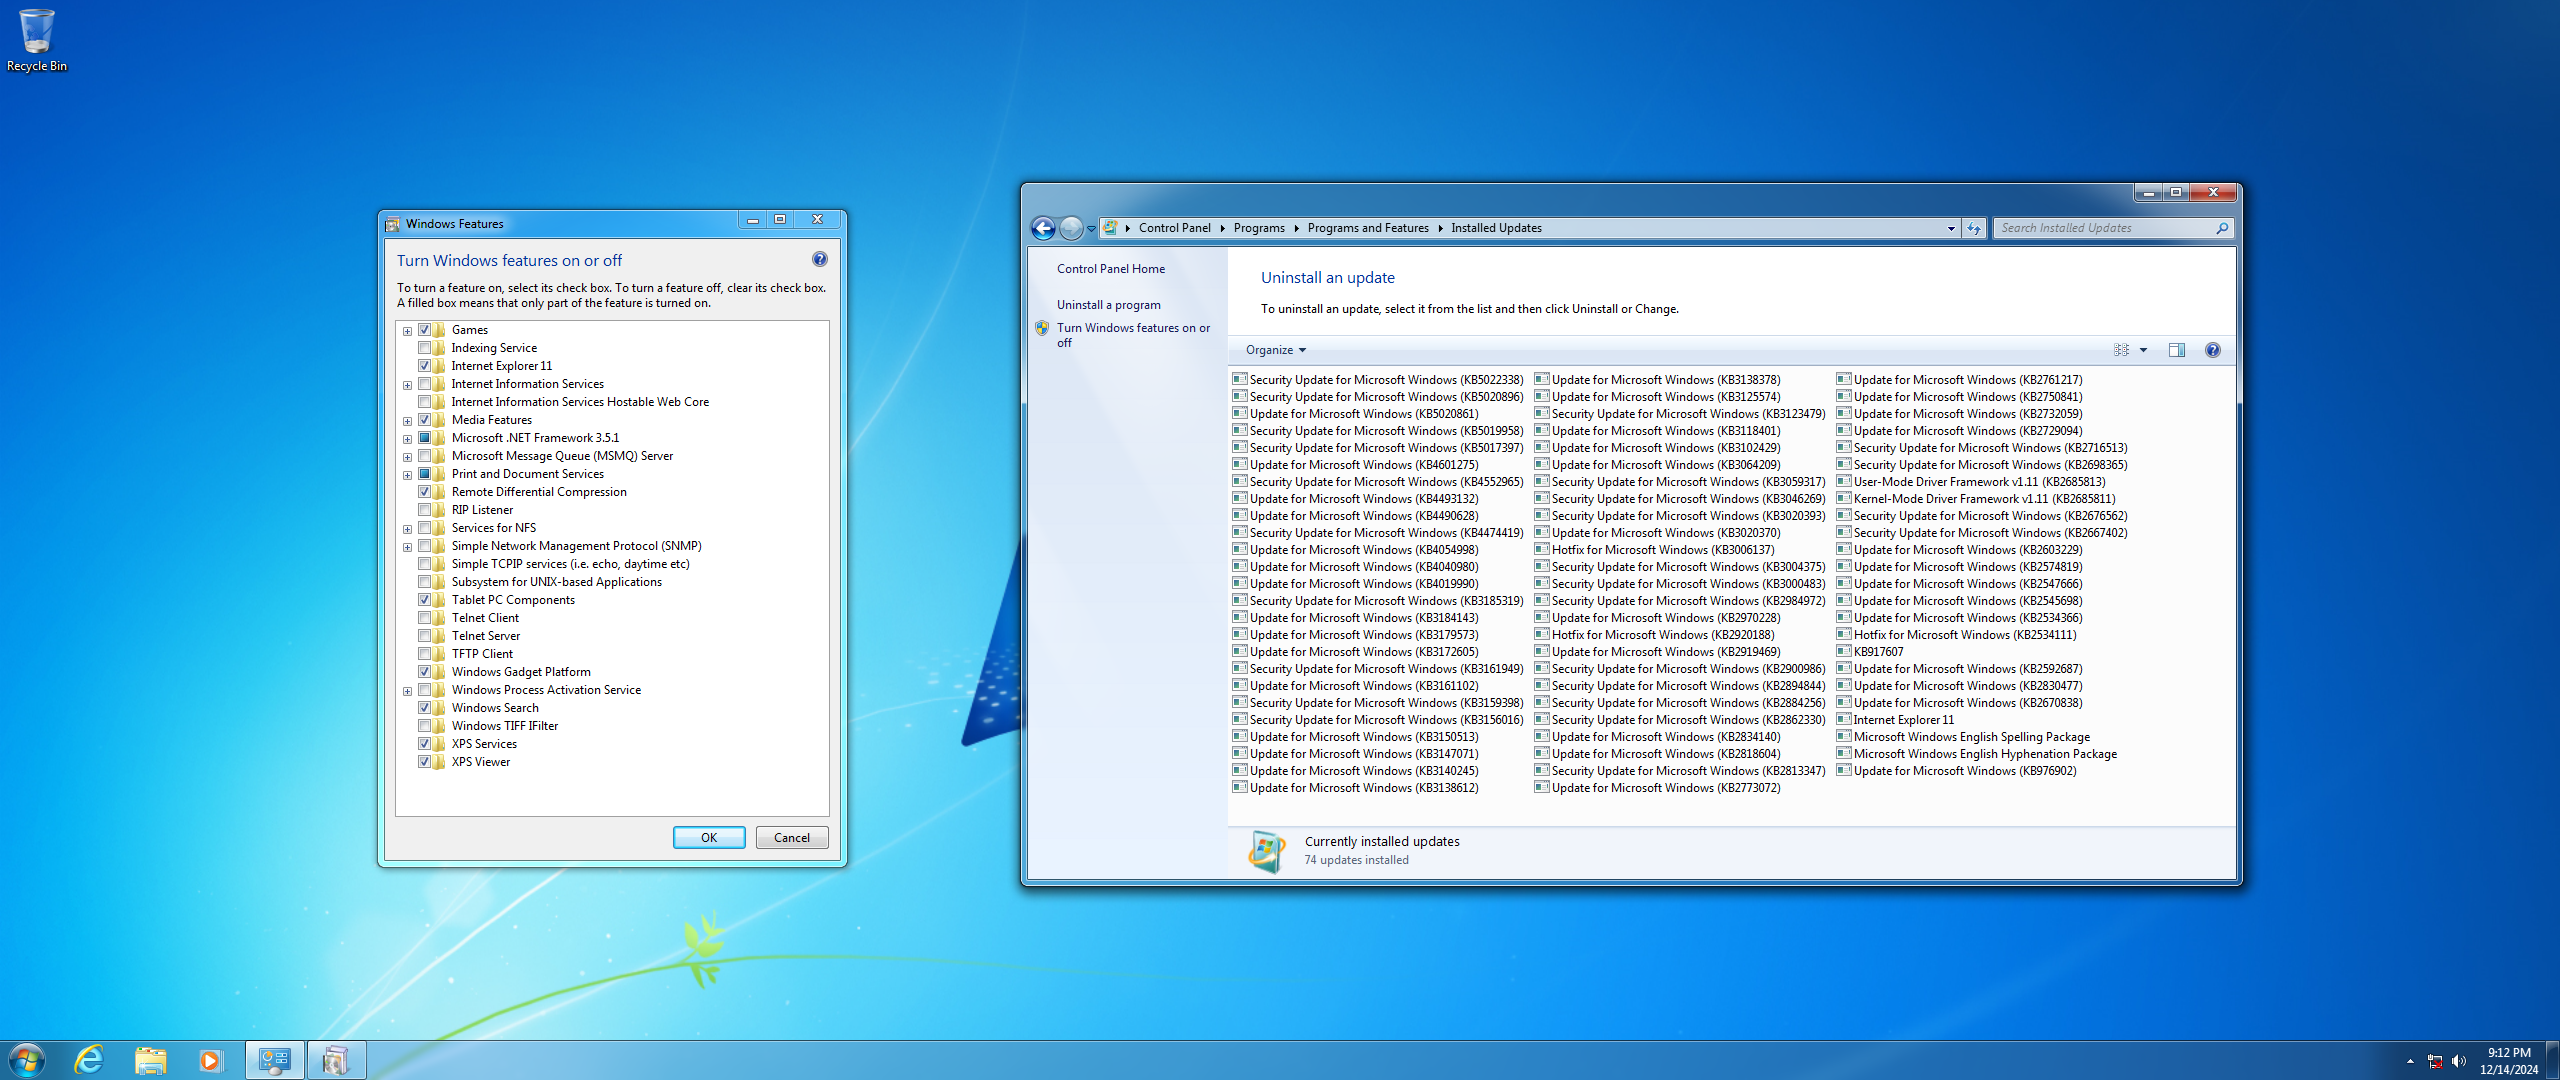
Task: Expand the Games tree node
Action: pos(407,331)
